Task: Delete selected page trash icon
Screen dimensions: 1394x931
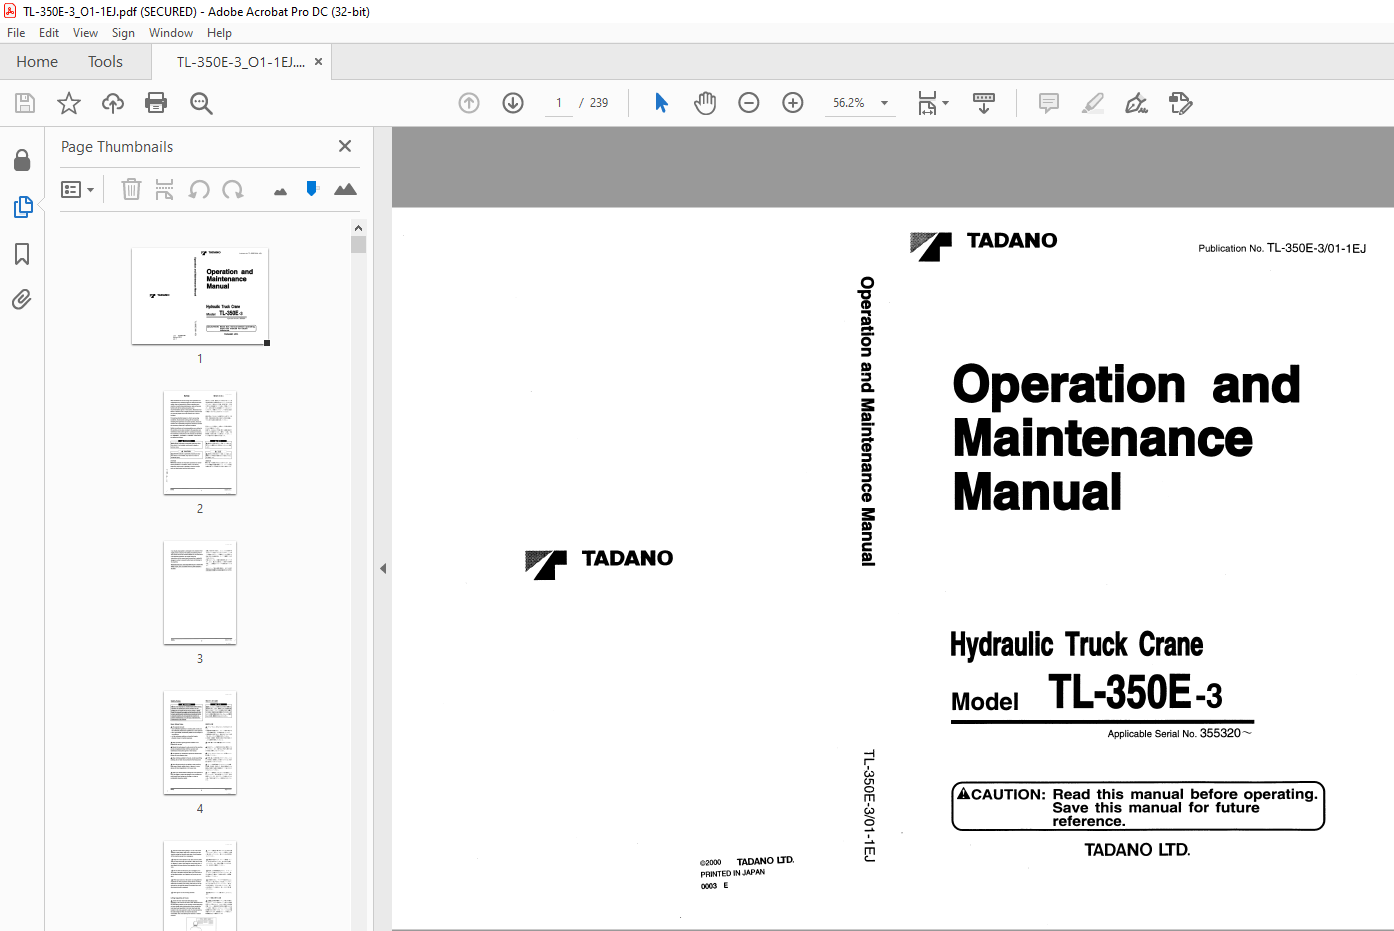Action: [131, 189]
